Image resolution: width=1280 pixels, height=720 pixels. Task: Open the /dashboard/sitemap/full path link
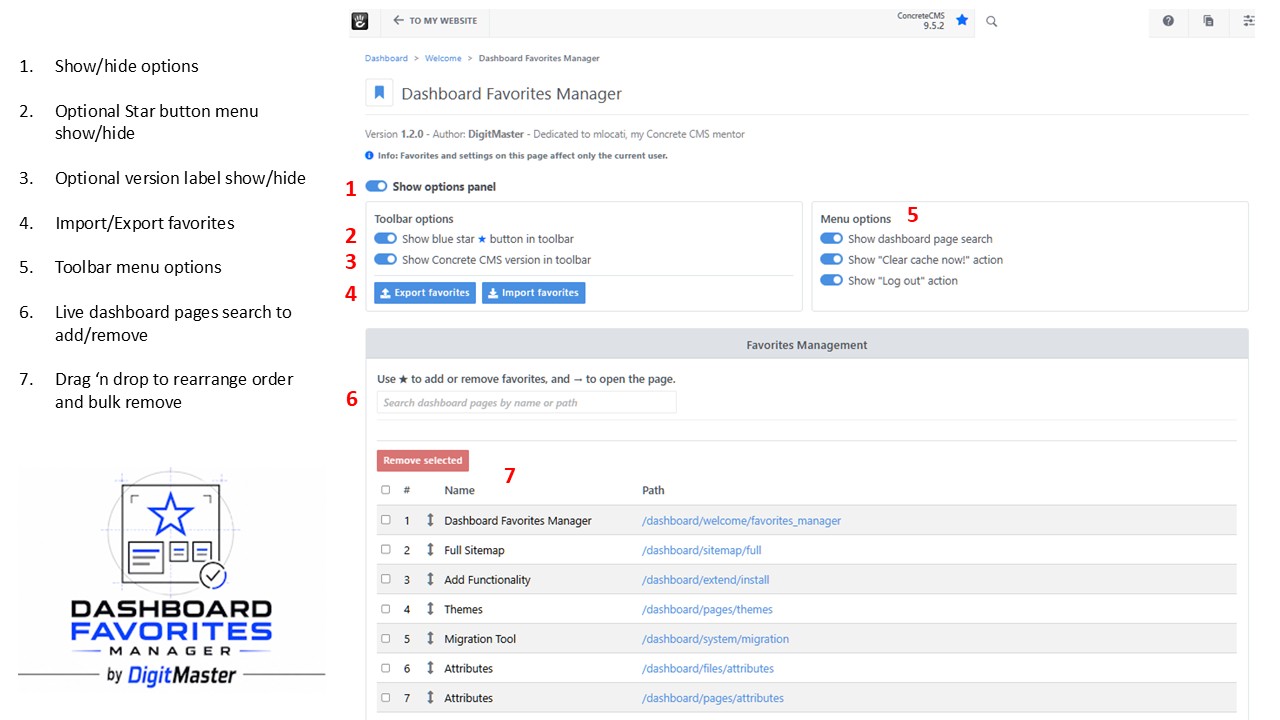click(702, 550)
